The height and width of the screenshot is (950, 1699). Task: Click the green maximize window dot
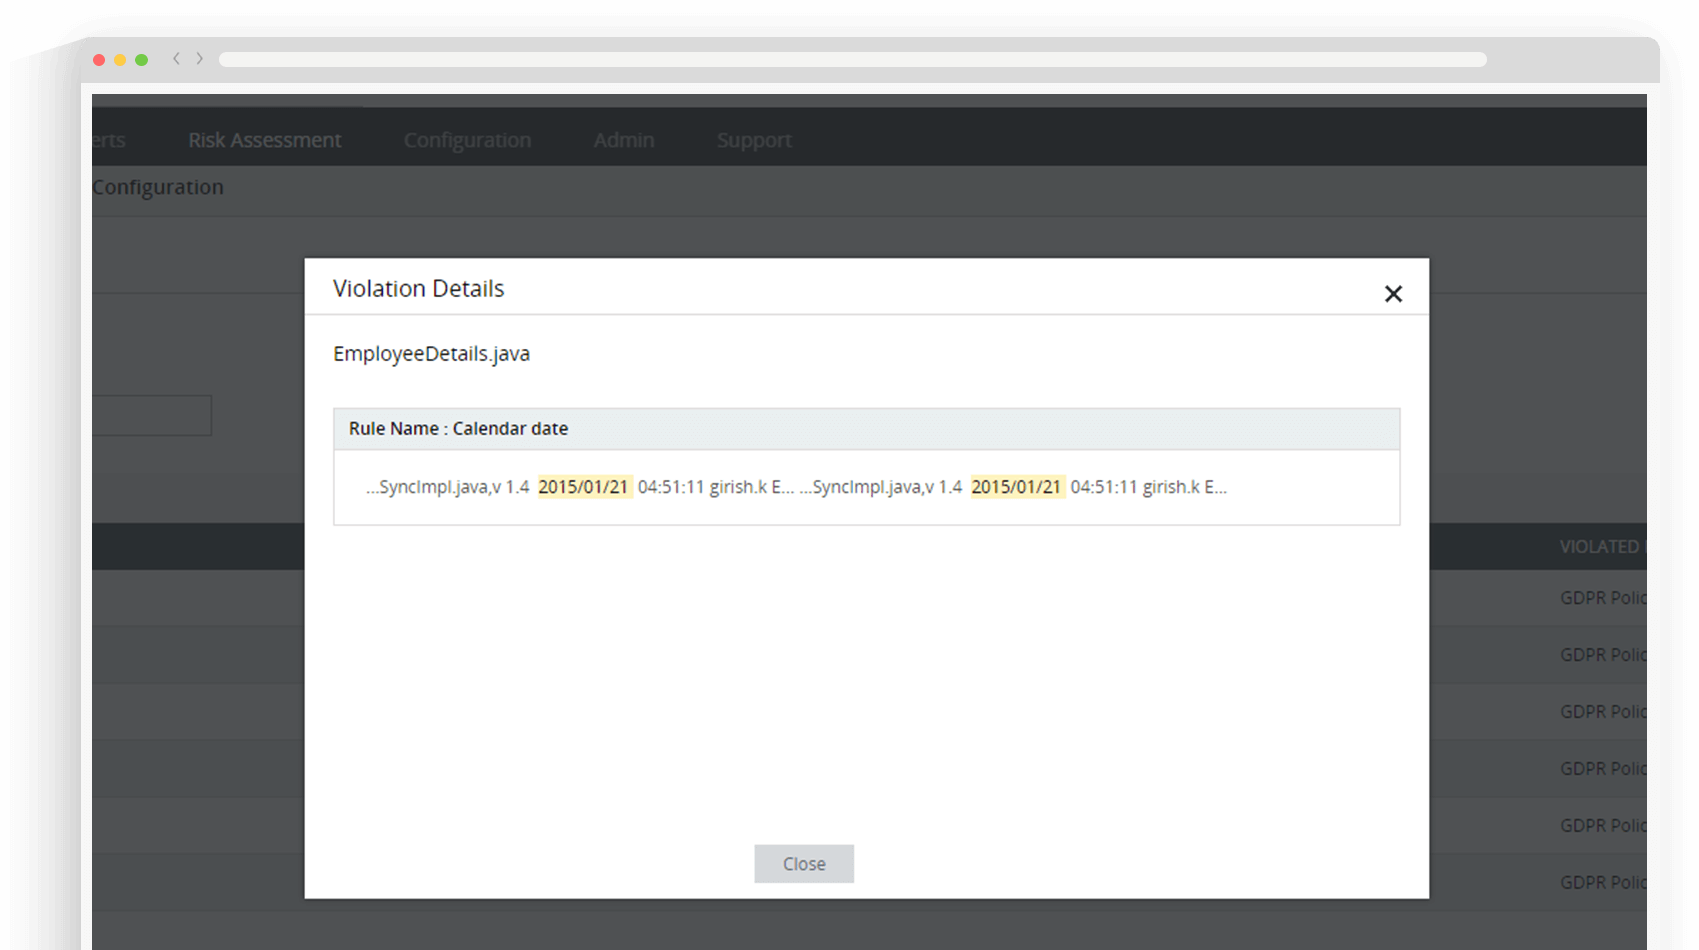142,60
